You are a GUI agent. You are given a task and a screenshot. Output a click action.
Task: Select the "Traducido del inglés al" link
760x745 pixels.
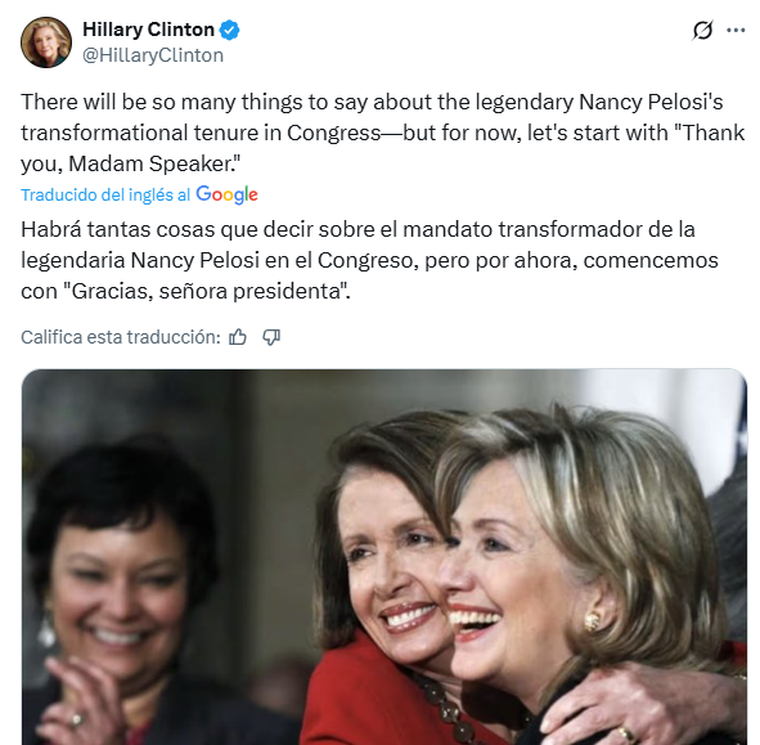(106, 195)
